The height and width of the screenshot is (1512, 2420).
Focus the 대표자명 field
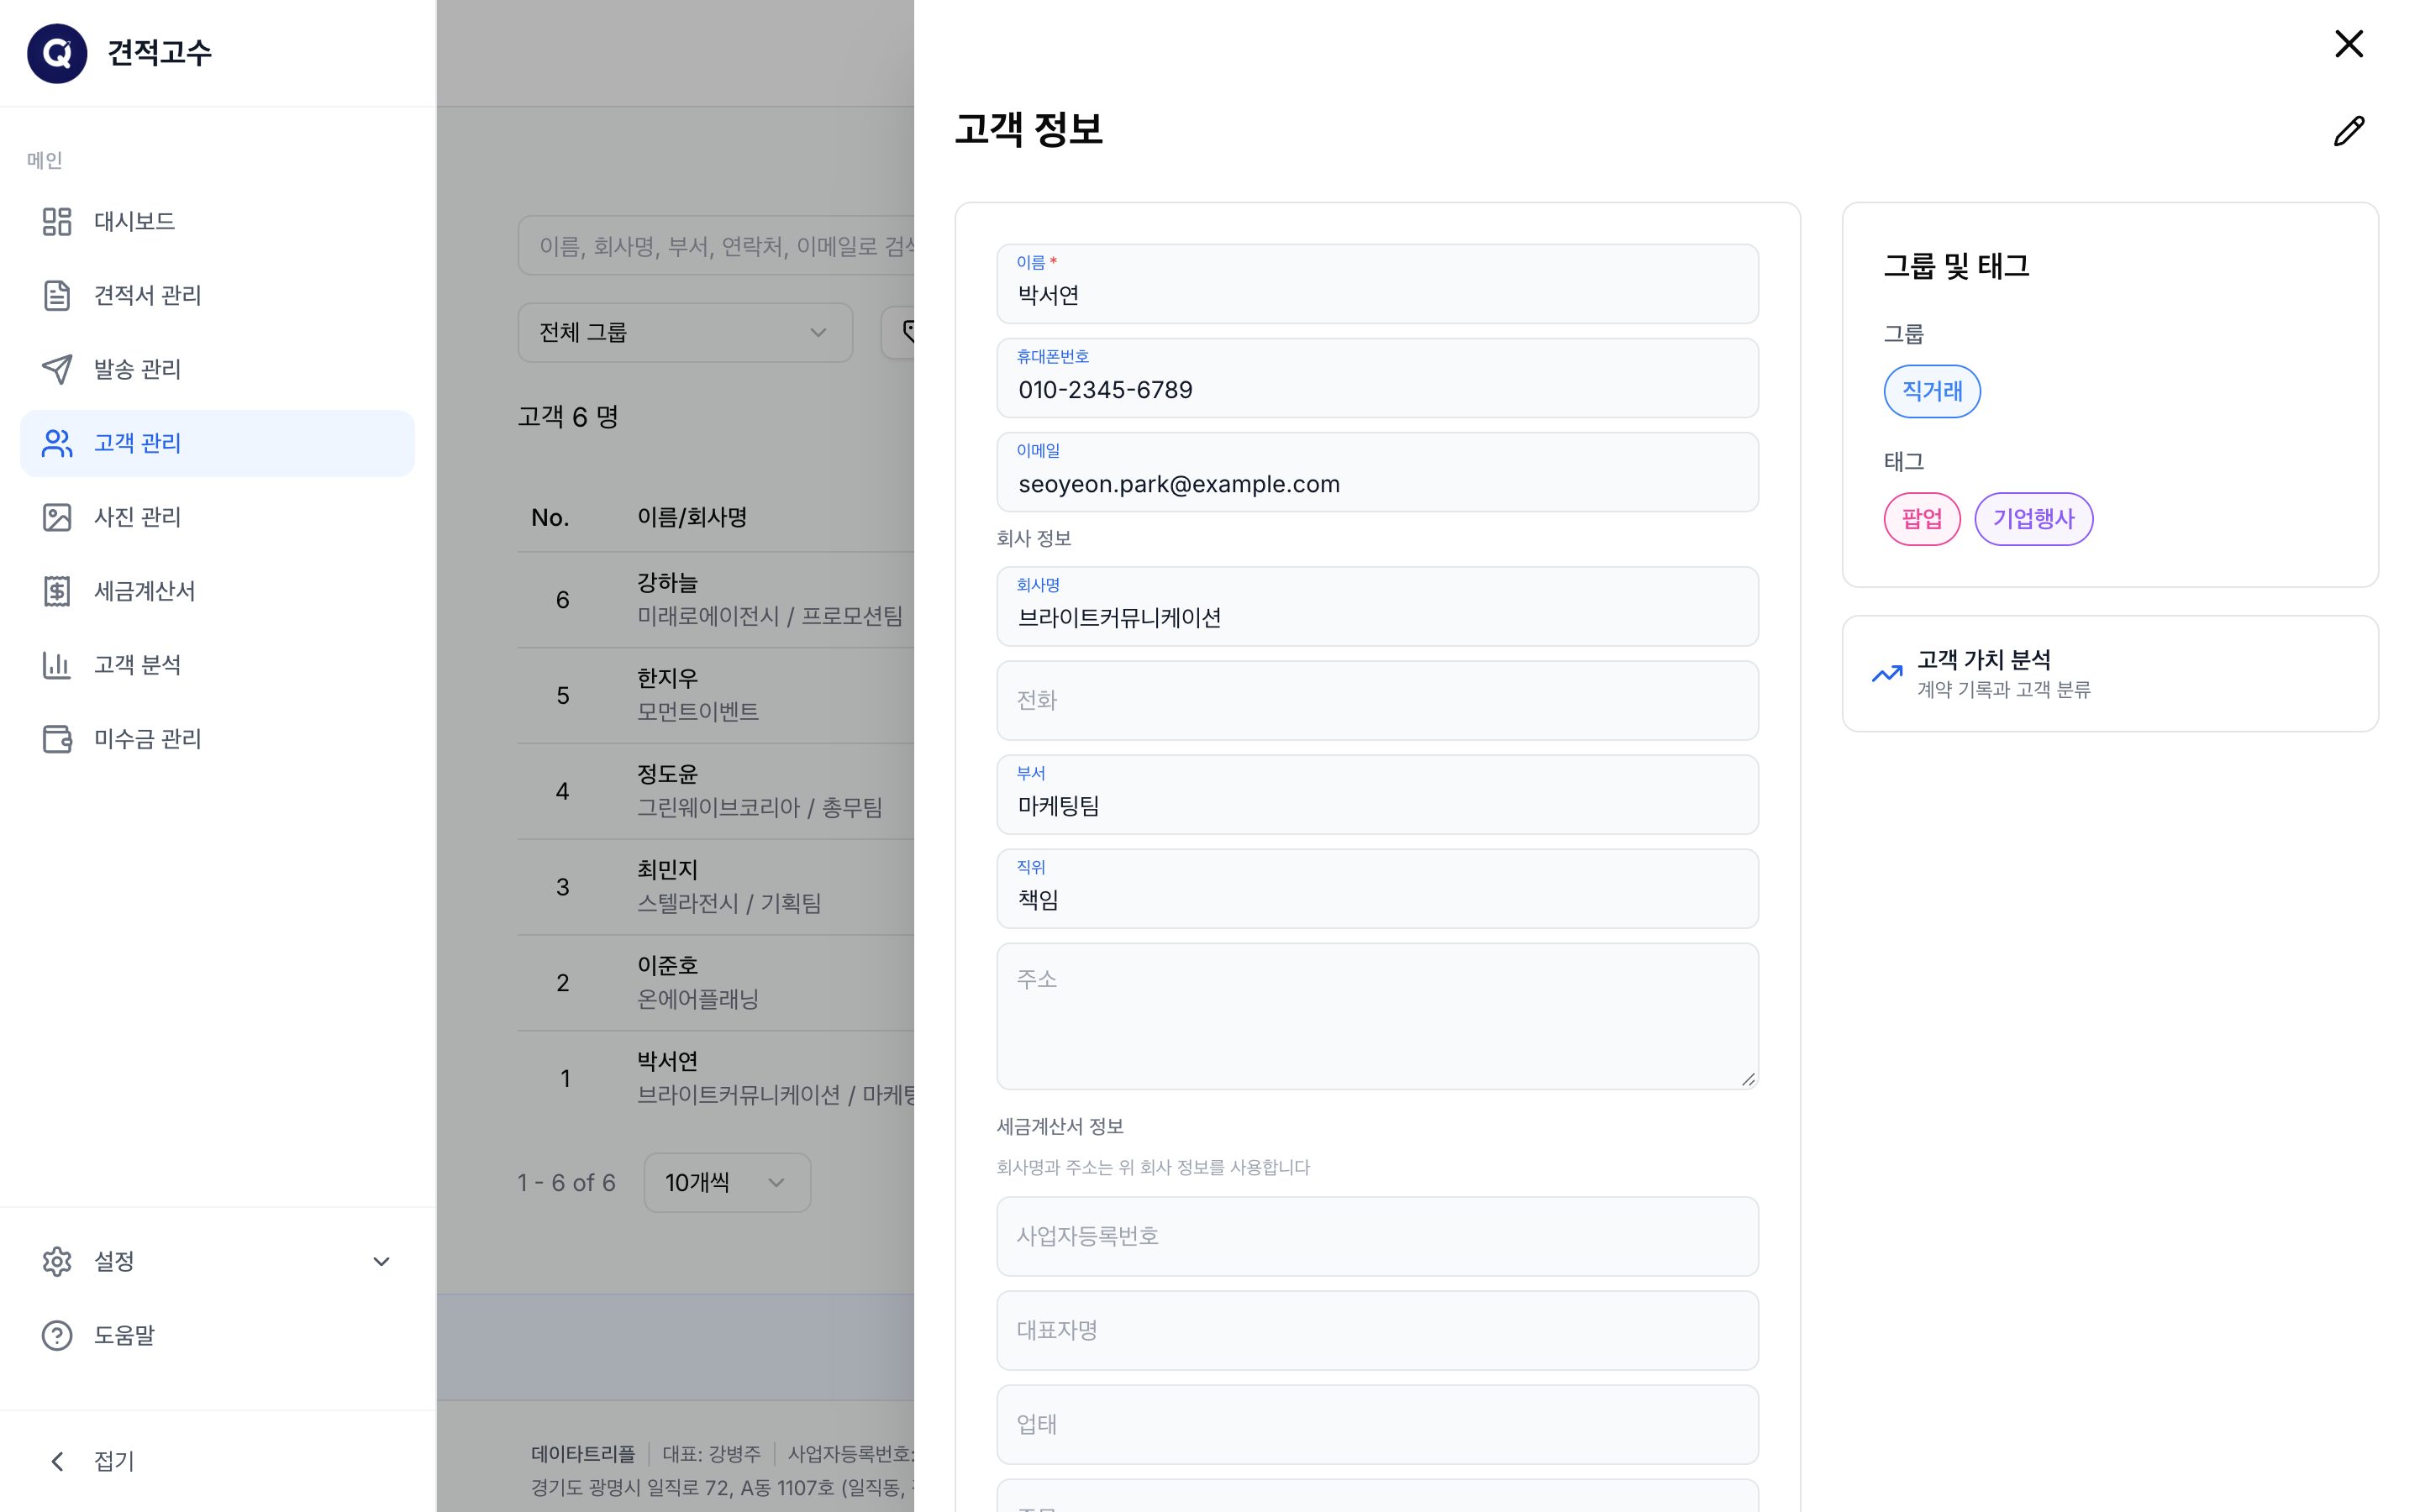pyautogui.click(x=1377, y=1330)
